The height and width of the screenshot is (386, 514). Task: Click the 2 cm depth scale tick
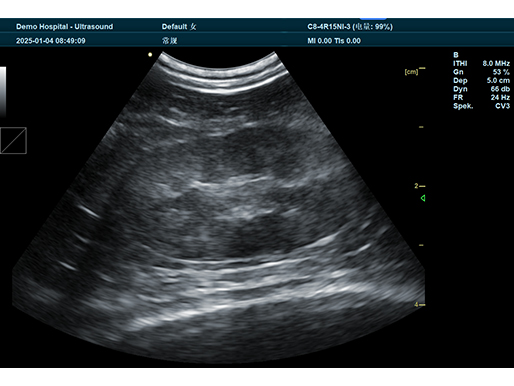pos(420,186)
